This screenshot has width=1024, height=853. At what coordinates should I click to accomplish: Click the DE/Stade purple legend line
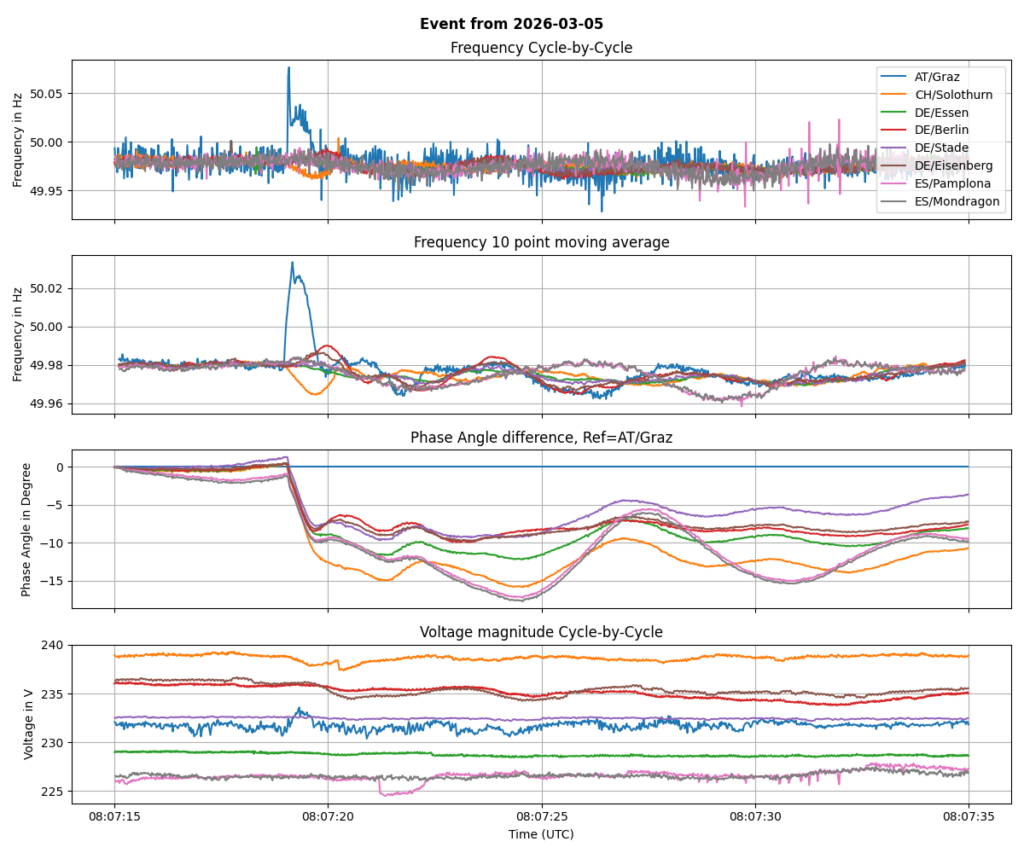point(895,148)
